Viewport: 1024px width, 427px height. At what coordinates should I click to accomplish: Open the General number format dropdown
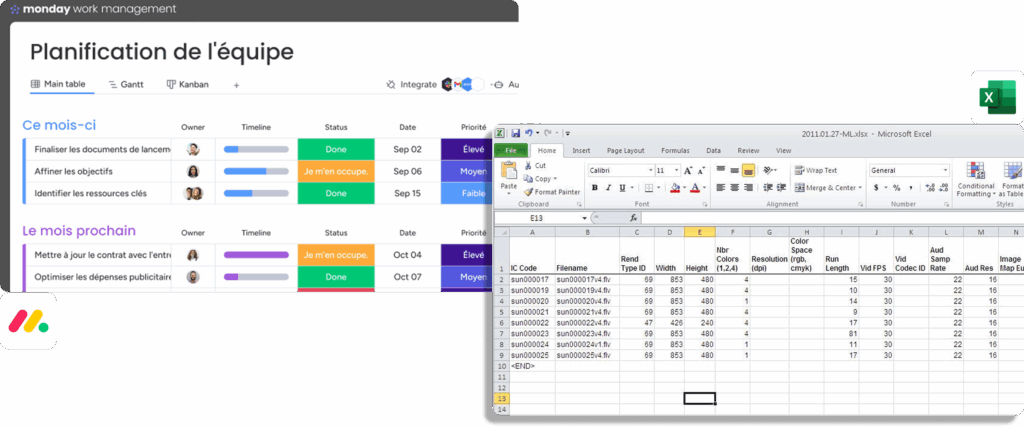945,170
